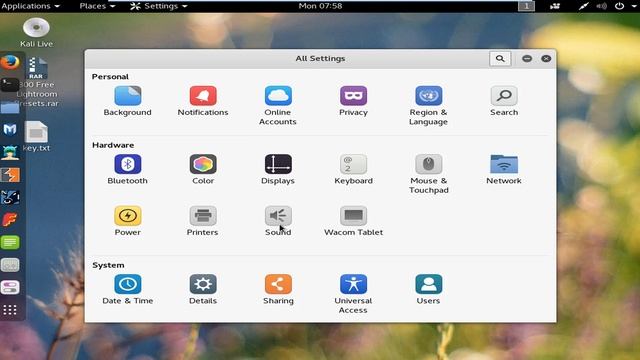The width and height of the screenshot is (640, 360).
Task: Open Displays settings
Action: [278, 169]
